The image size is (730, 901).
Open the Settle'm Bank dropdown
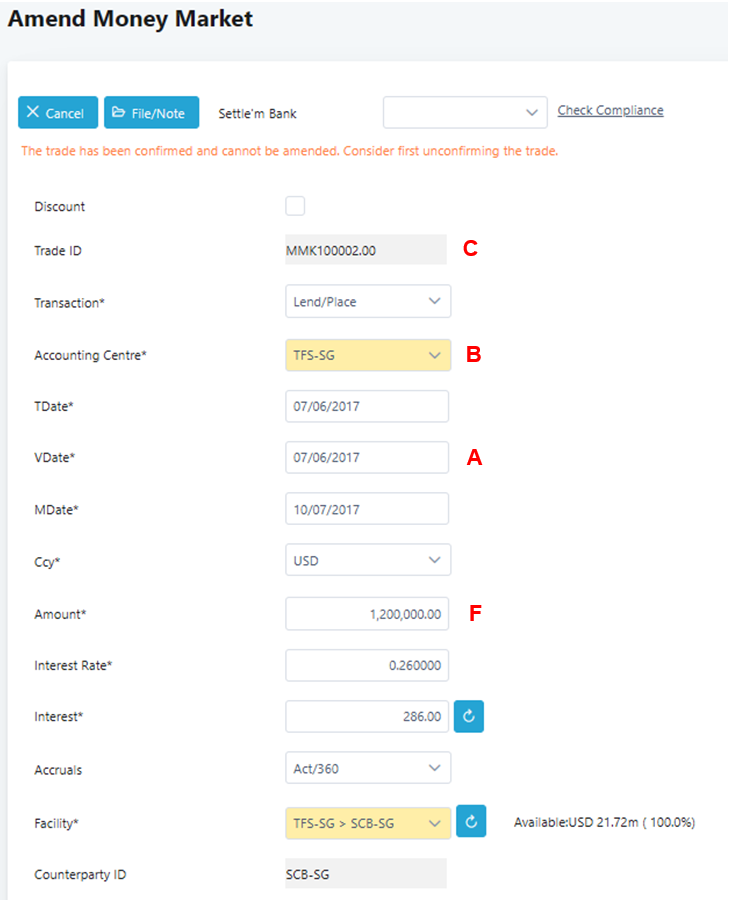pyautogui.click(x=465, y=113)
